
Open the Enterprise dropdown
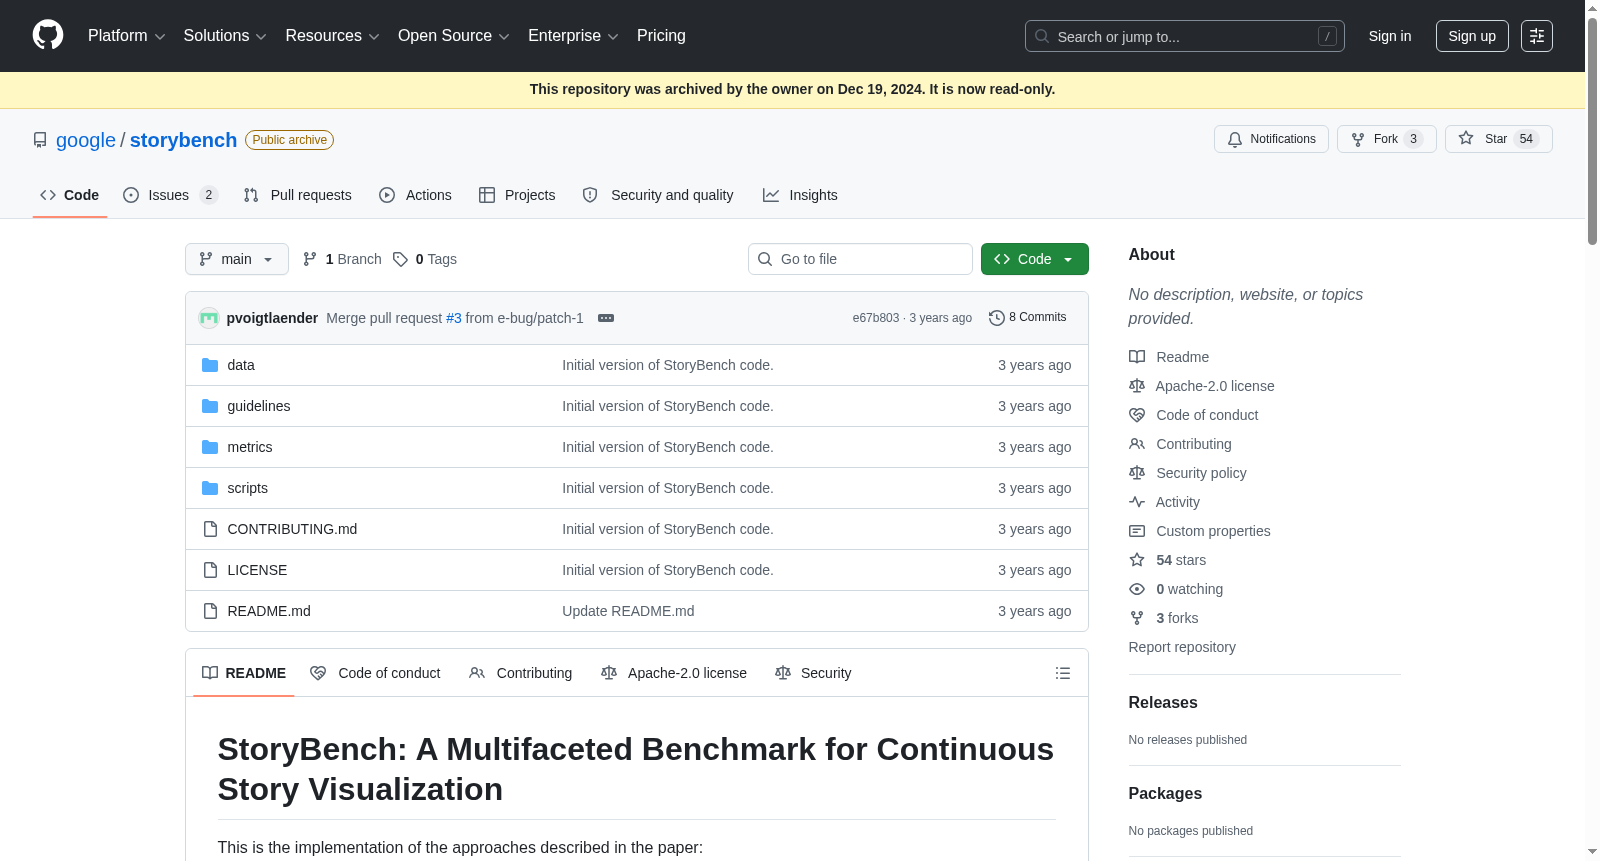573,36
